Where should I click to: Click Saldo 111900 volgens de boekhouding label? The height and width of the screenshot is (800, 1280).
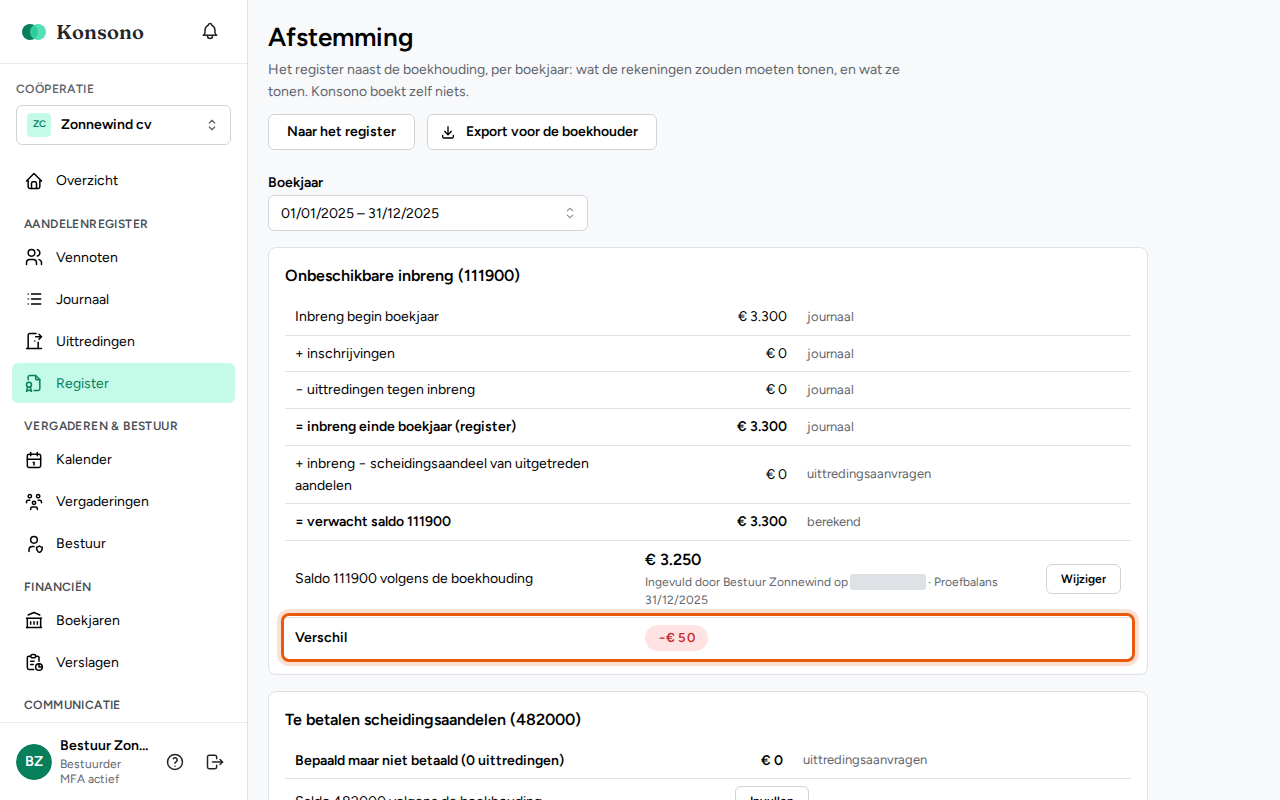[x=414, y=579]
